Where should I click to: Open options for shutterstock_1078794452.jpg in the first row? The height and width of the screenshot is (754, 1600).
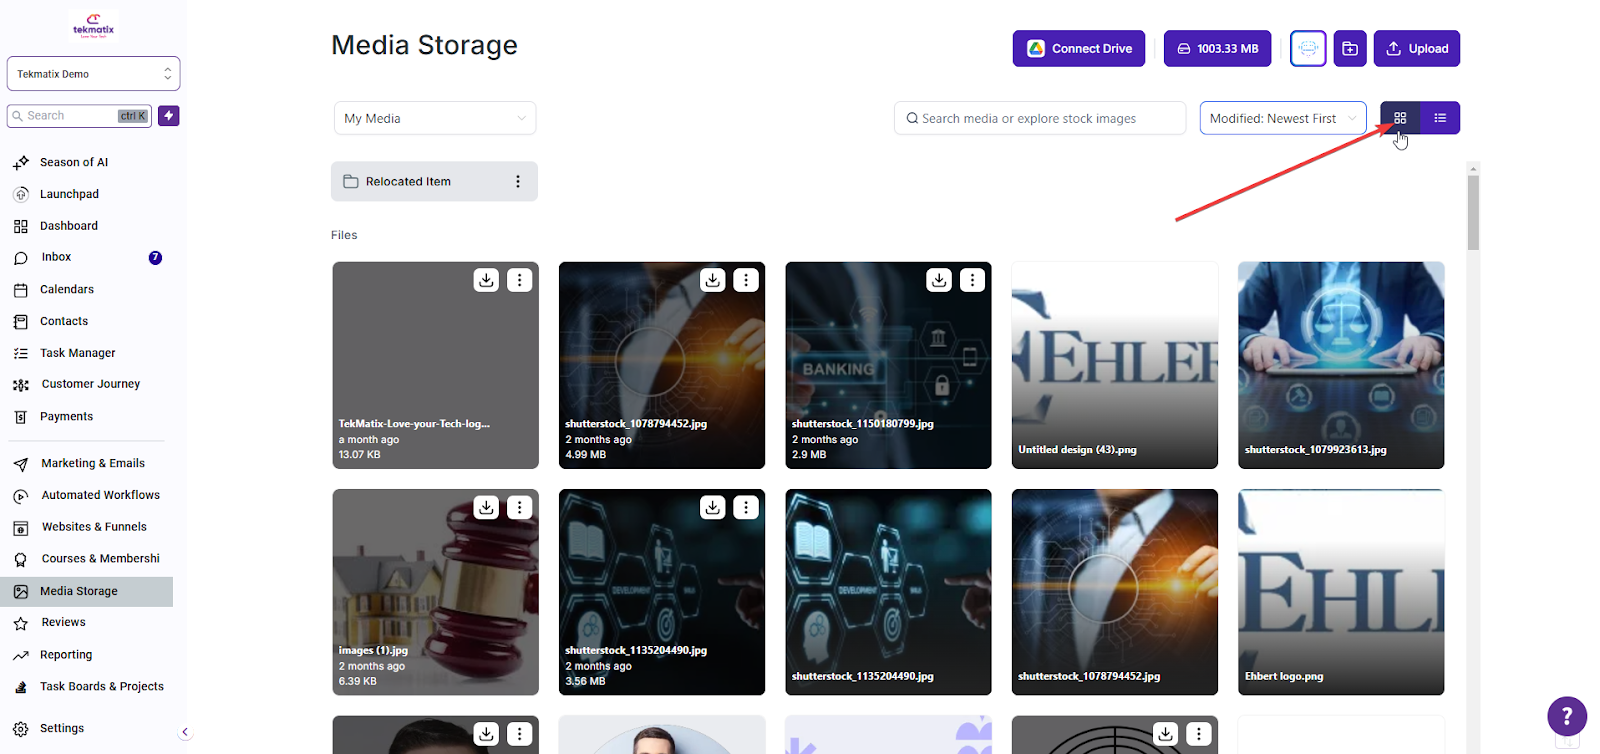746,280
